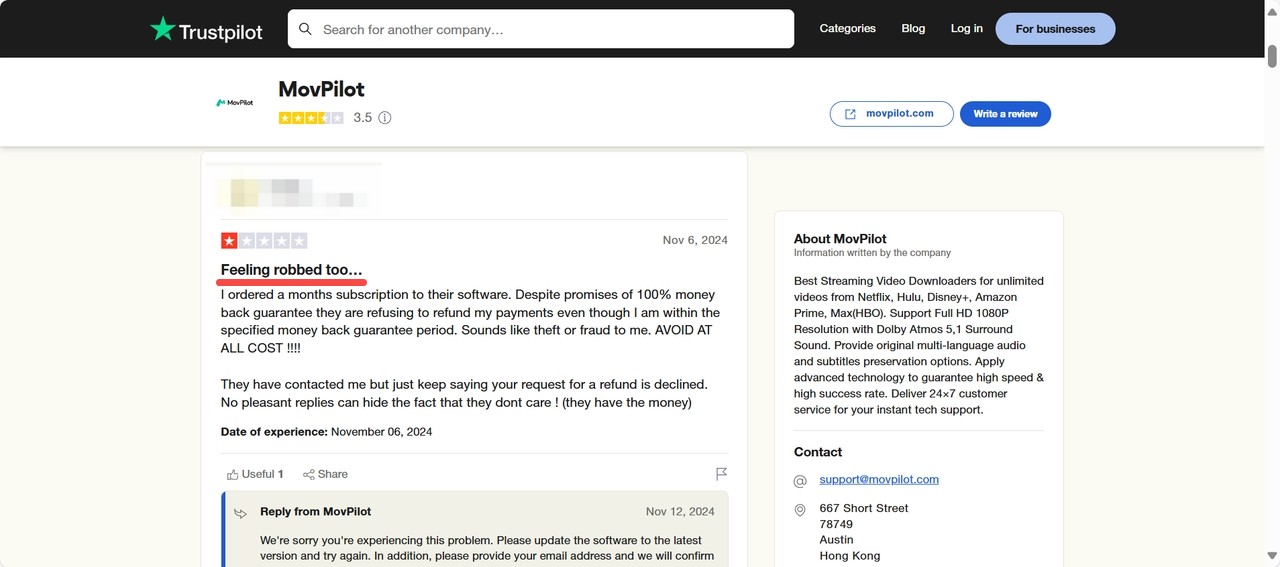Flag the review with the flag icon
1280x567 pixels.
[x=721, y=474]
